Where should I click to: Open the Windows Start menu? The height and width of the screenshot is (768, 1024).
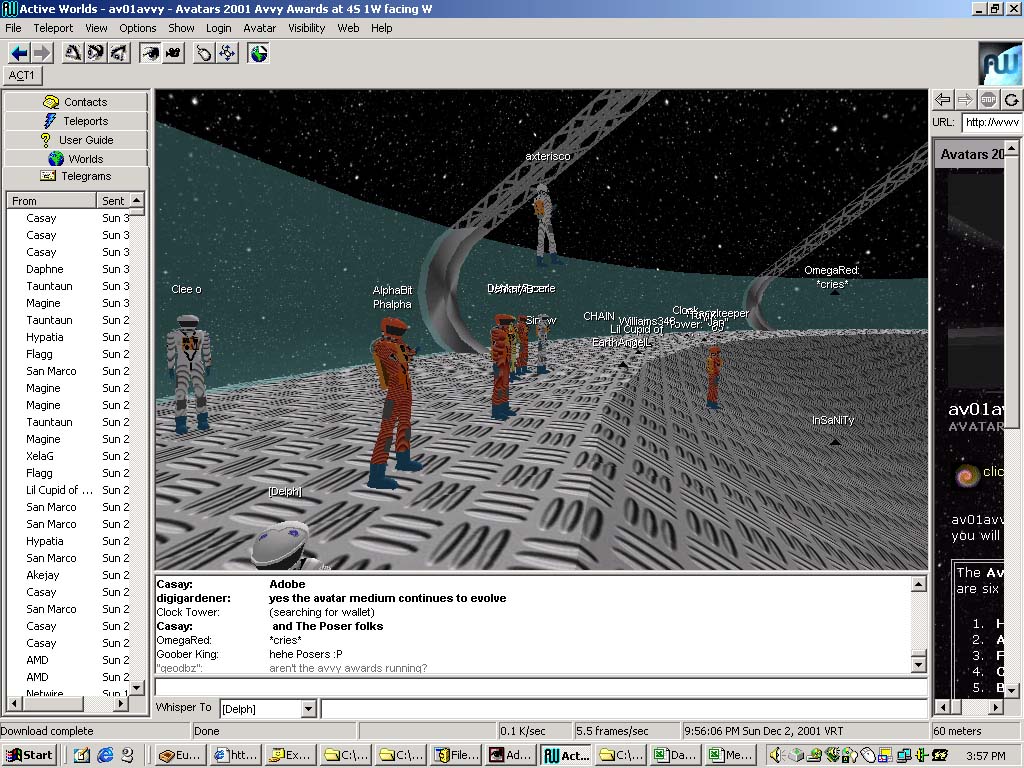(x=29, y=755)
